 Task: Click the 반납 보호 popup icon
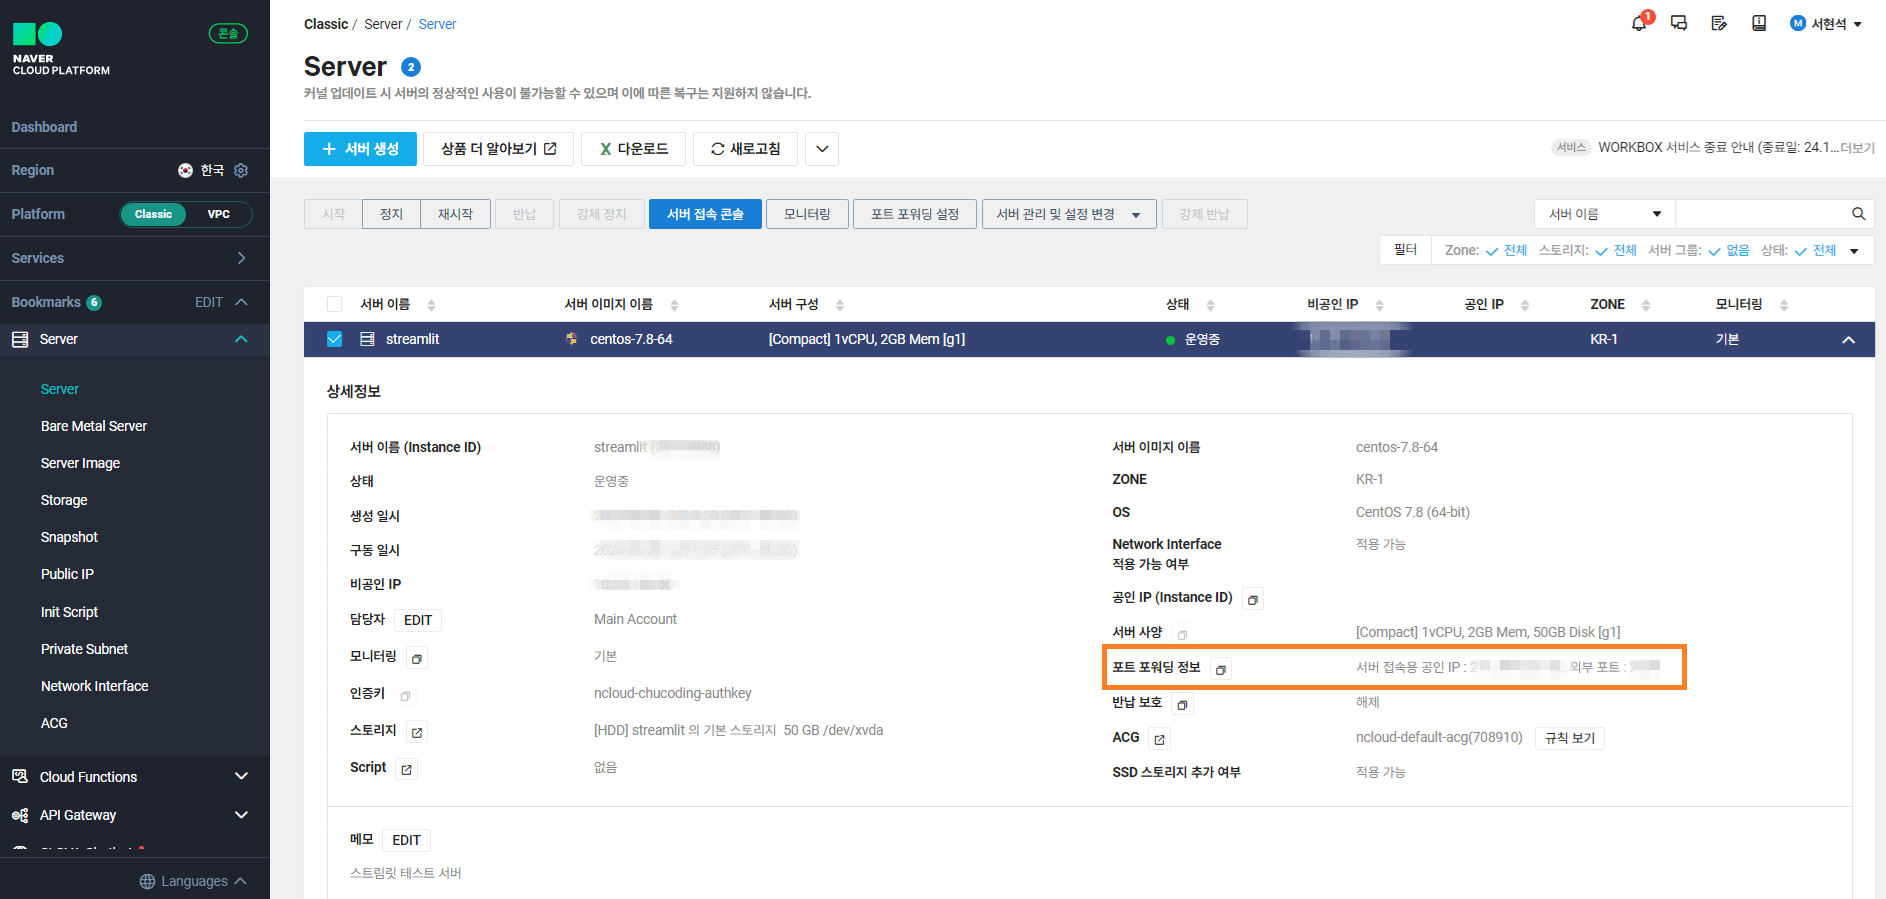(x=1182, y=705)
